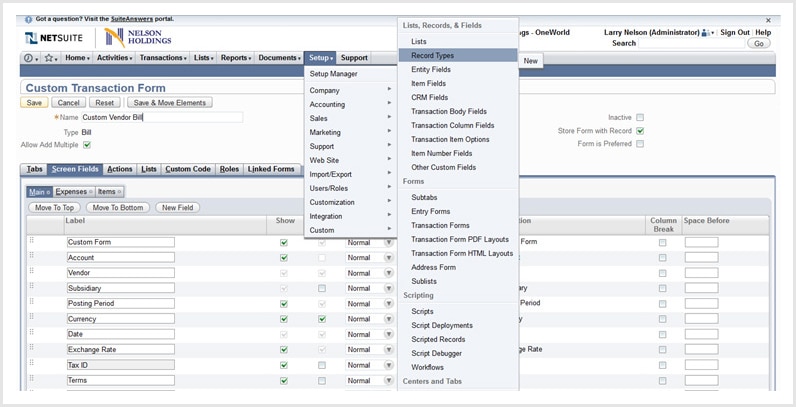Enable the Form is Preferred checkbox
The width and height of the screenshot is (796, 407).
[640, 144]
